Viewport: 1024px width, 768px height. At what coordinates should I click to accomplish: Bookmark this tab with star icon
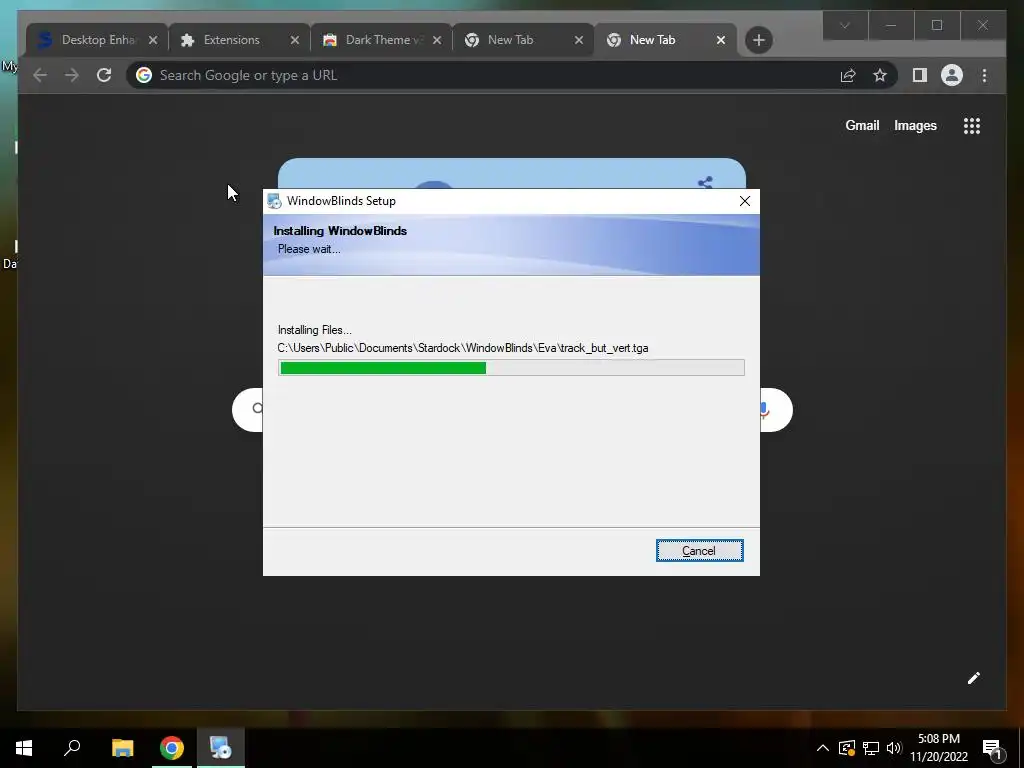pos(880,75)
